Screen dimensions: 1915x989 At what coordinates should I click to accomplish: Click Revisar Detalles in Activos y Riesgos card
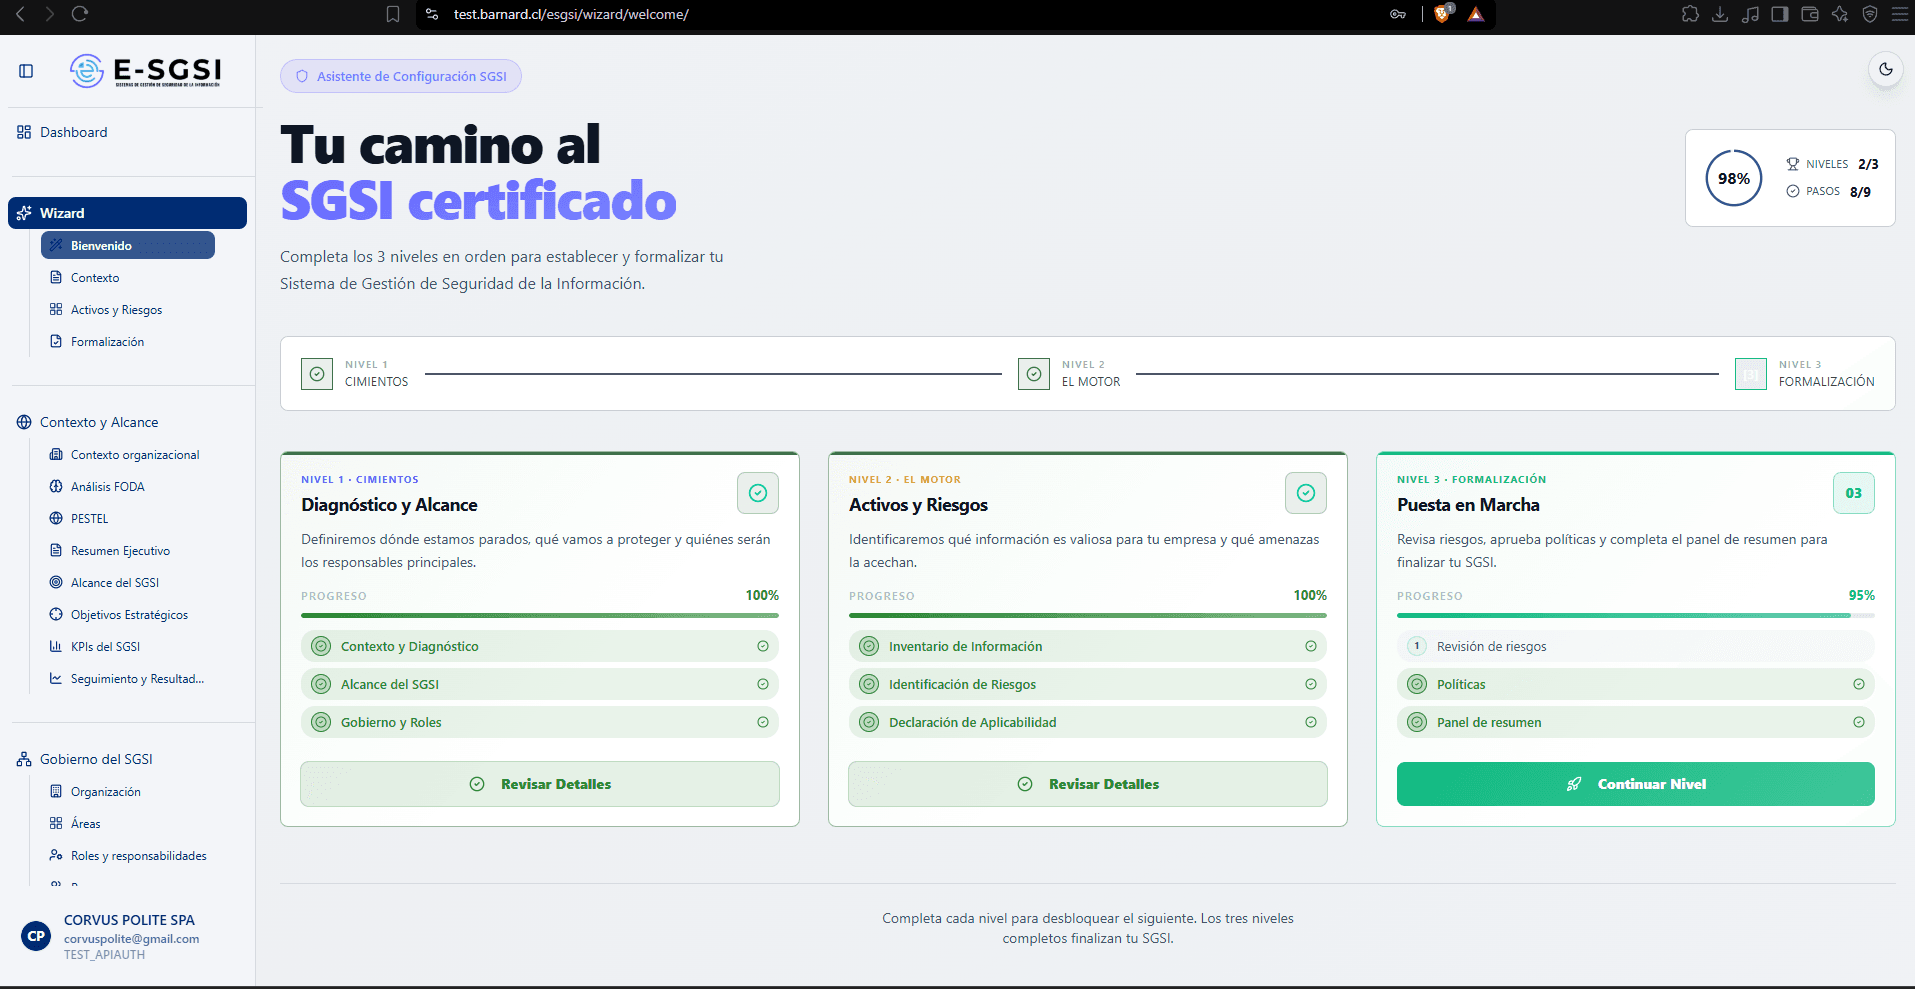1088,784
